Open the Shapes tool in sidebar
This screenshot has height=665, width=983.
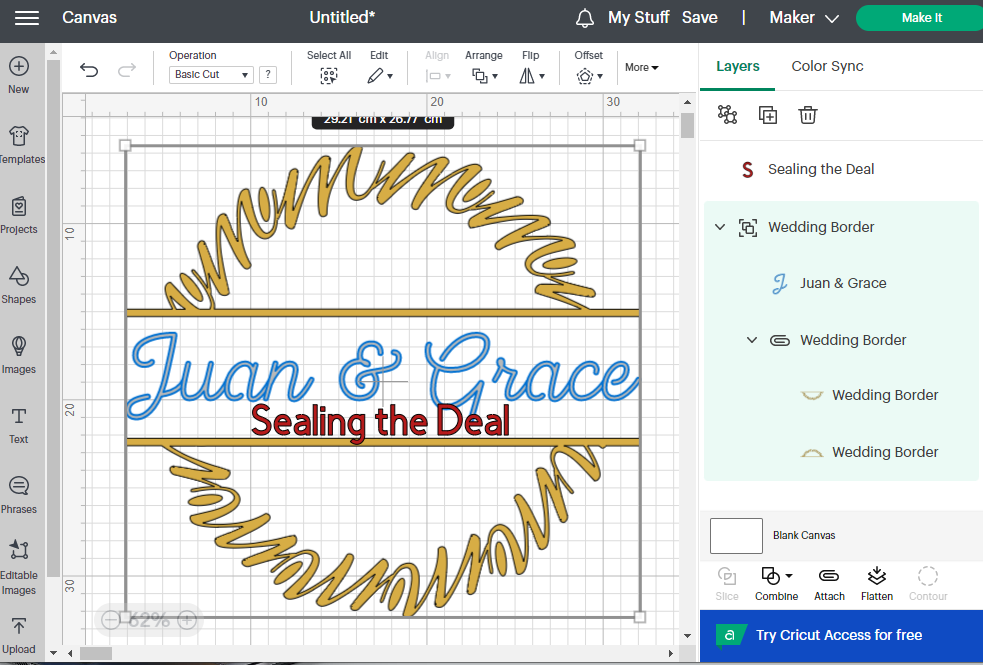pyautogui.click(x=18, y=284)
